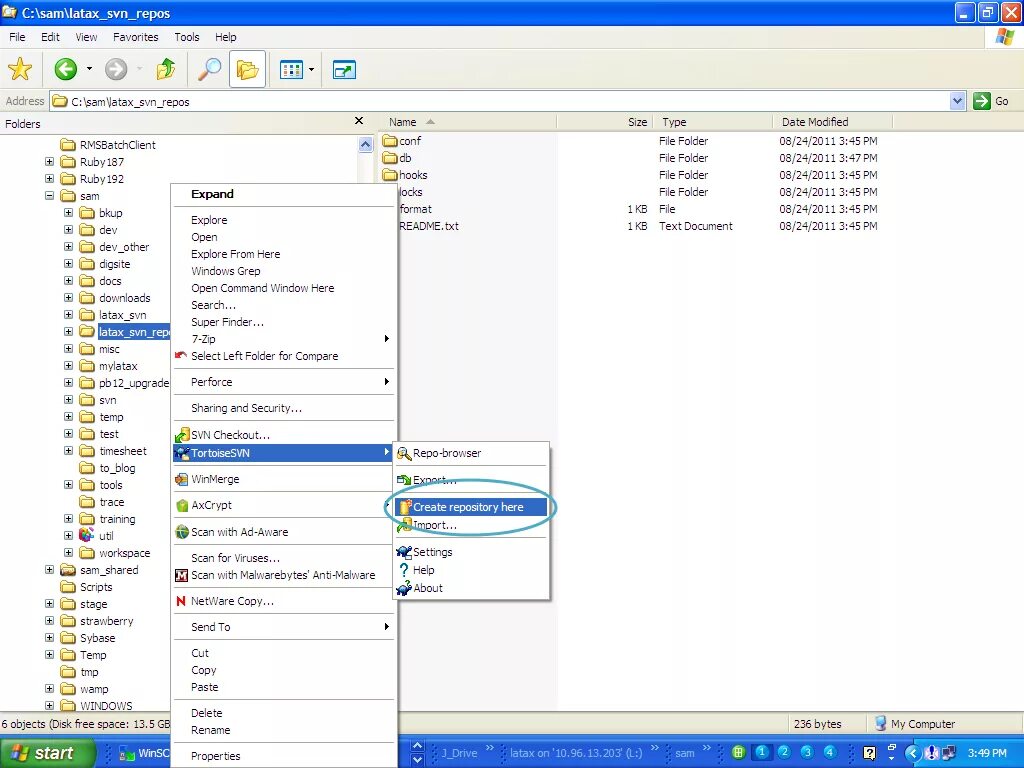Open the Tools menu
This screenshot has width=1024, height=768.
pyautogui.click(x=187, y=37)
